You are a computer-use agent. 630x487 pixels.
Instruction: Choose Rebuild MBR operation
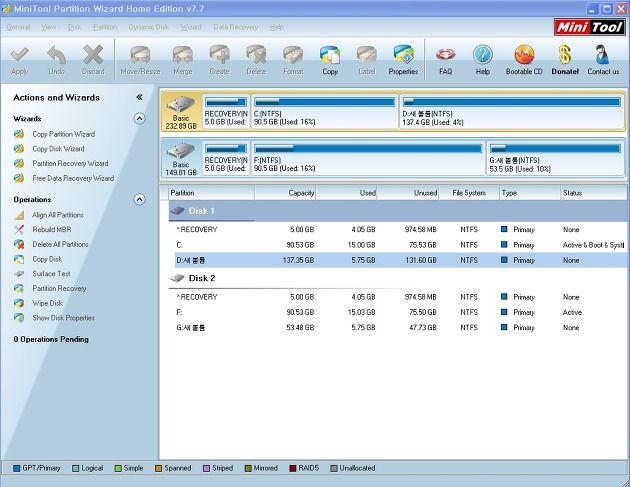52,229
